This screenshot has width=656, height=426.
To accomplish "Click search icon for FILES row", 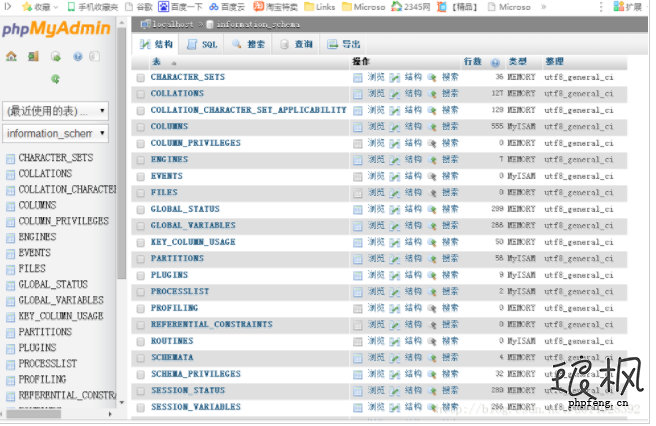I will tap(433, 193).
